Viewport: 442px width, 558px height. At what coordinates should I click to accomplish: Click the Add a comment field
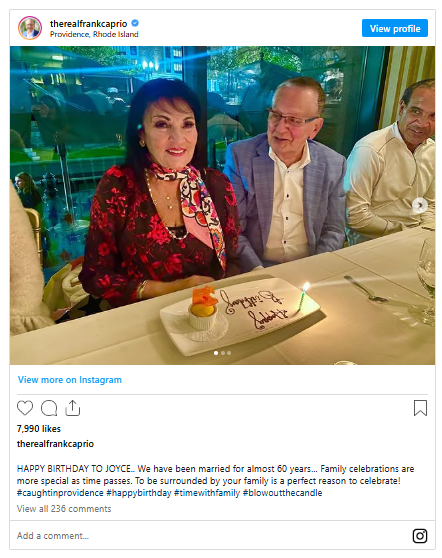point(210,536)
